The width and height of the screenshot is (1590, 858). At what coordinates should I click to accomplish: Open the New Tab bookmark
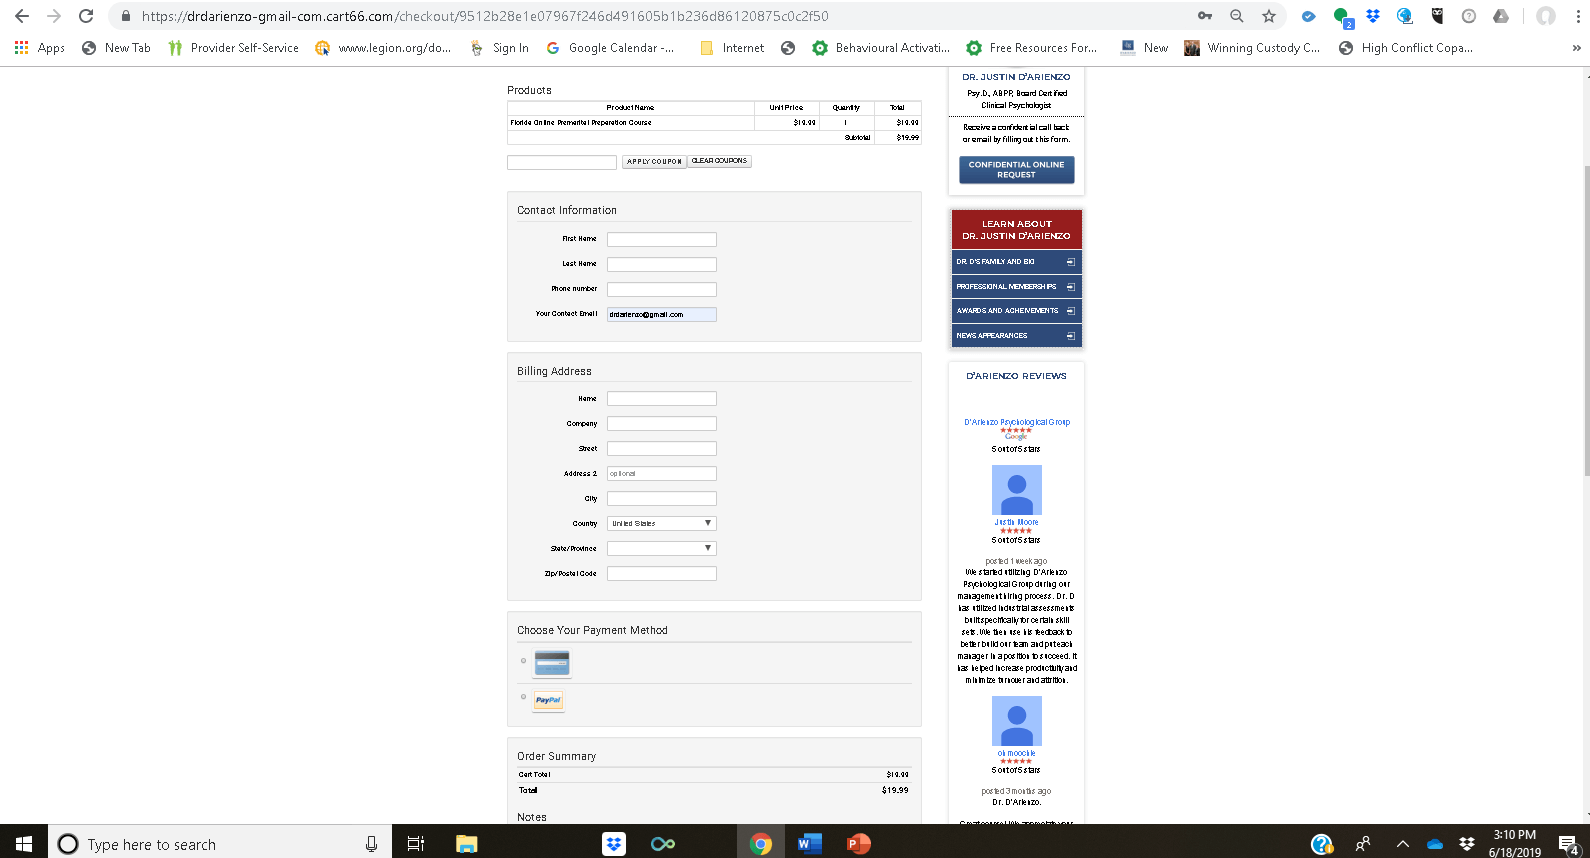[116, 48]
